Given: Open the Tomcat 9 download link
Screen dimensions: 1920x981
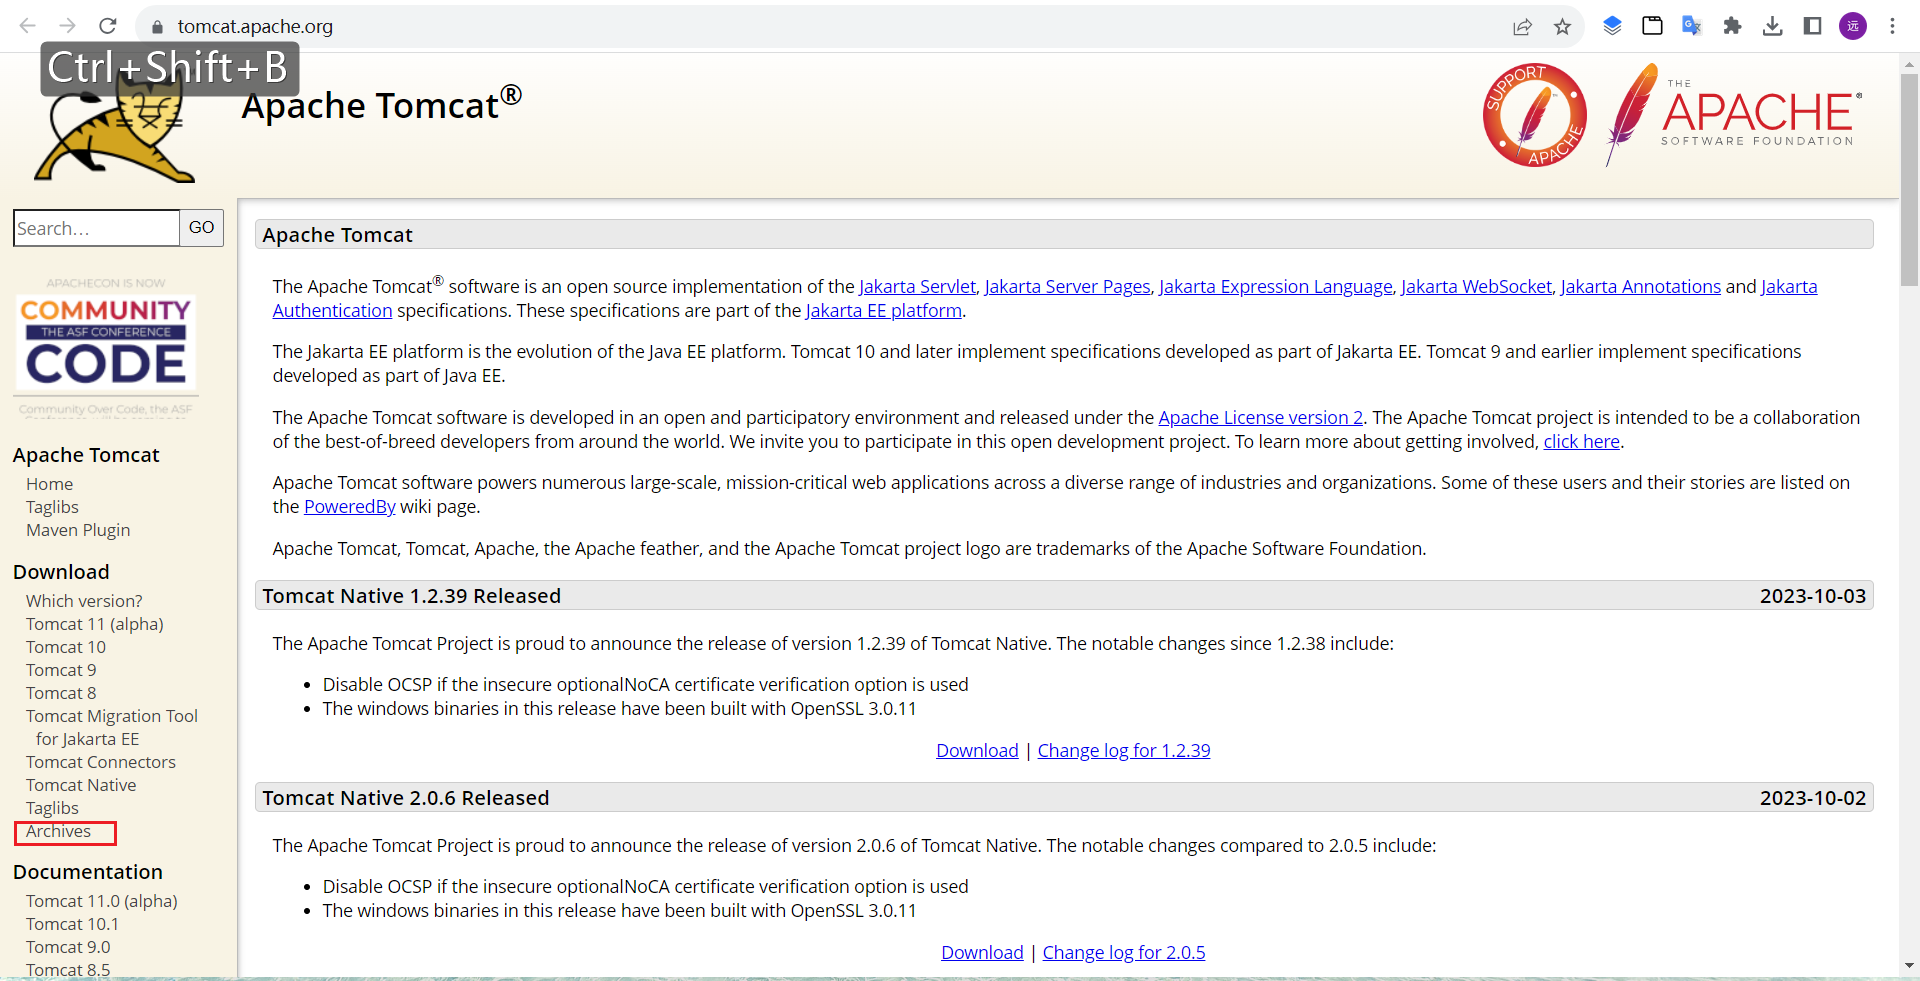Looking at the screenshot, I should click(x=61, y=670).
